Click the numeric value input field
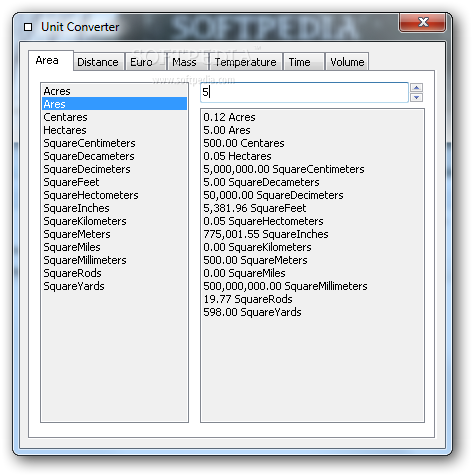Viewport: 473px width, 476px height. point(304,92)
